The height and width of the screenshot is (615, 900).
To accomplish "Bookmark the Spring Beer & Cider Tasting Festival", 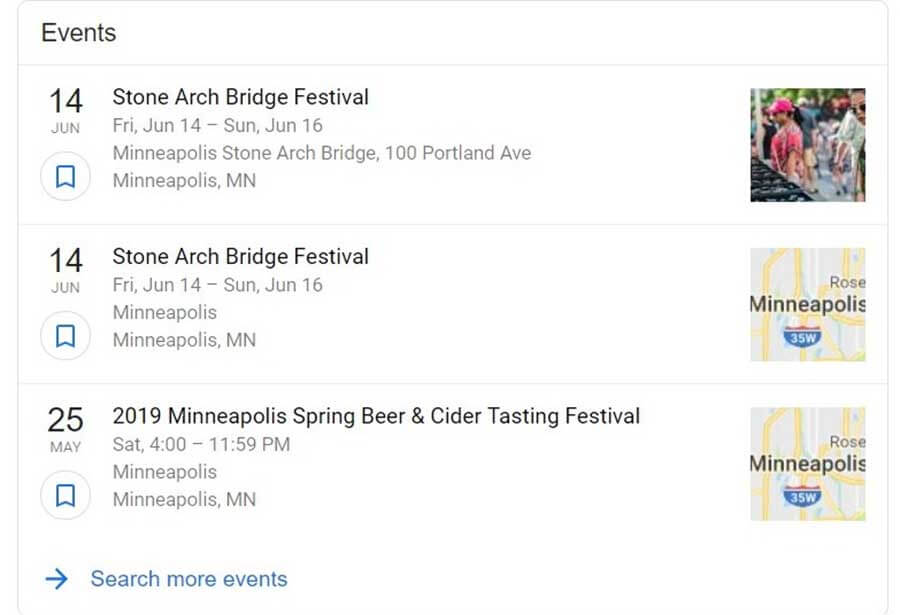I will click(65, 495).
